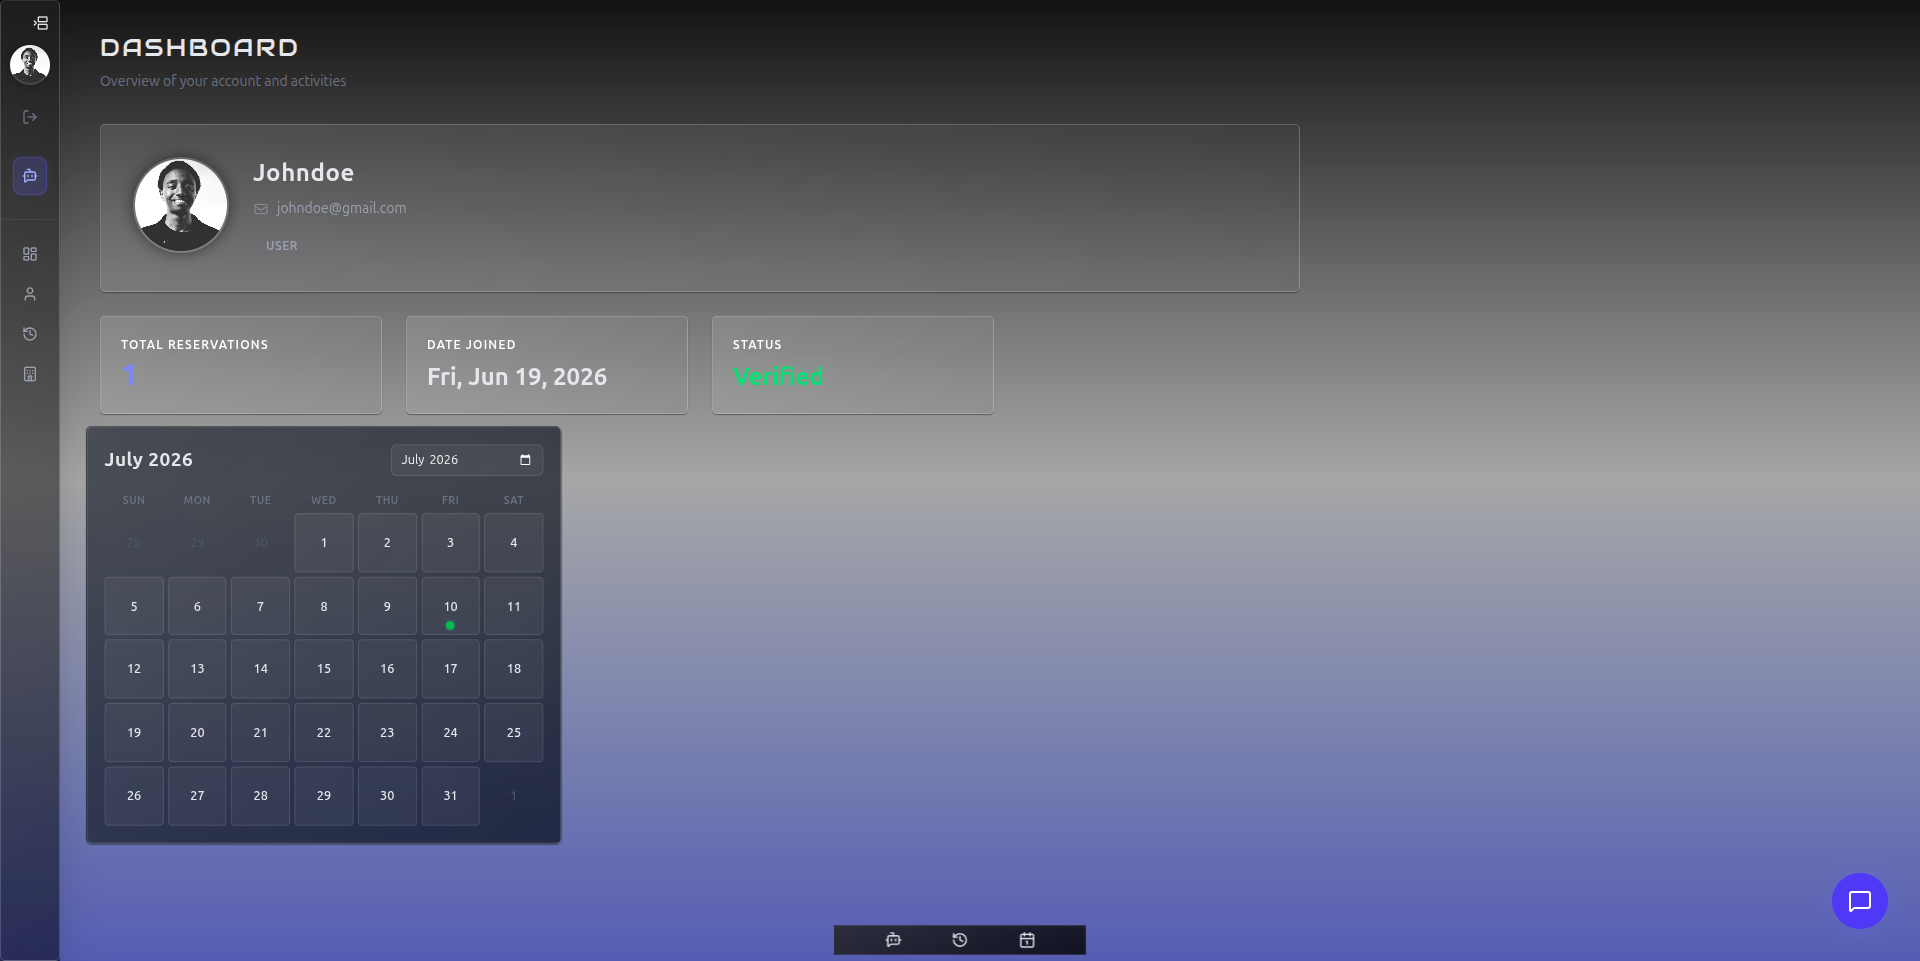1920x961 pixels.
Task: Pick day 2 on the calendar
Action: tap(387, 543)
